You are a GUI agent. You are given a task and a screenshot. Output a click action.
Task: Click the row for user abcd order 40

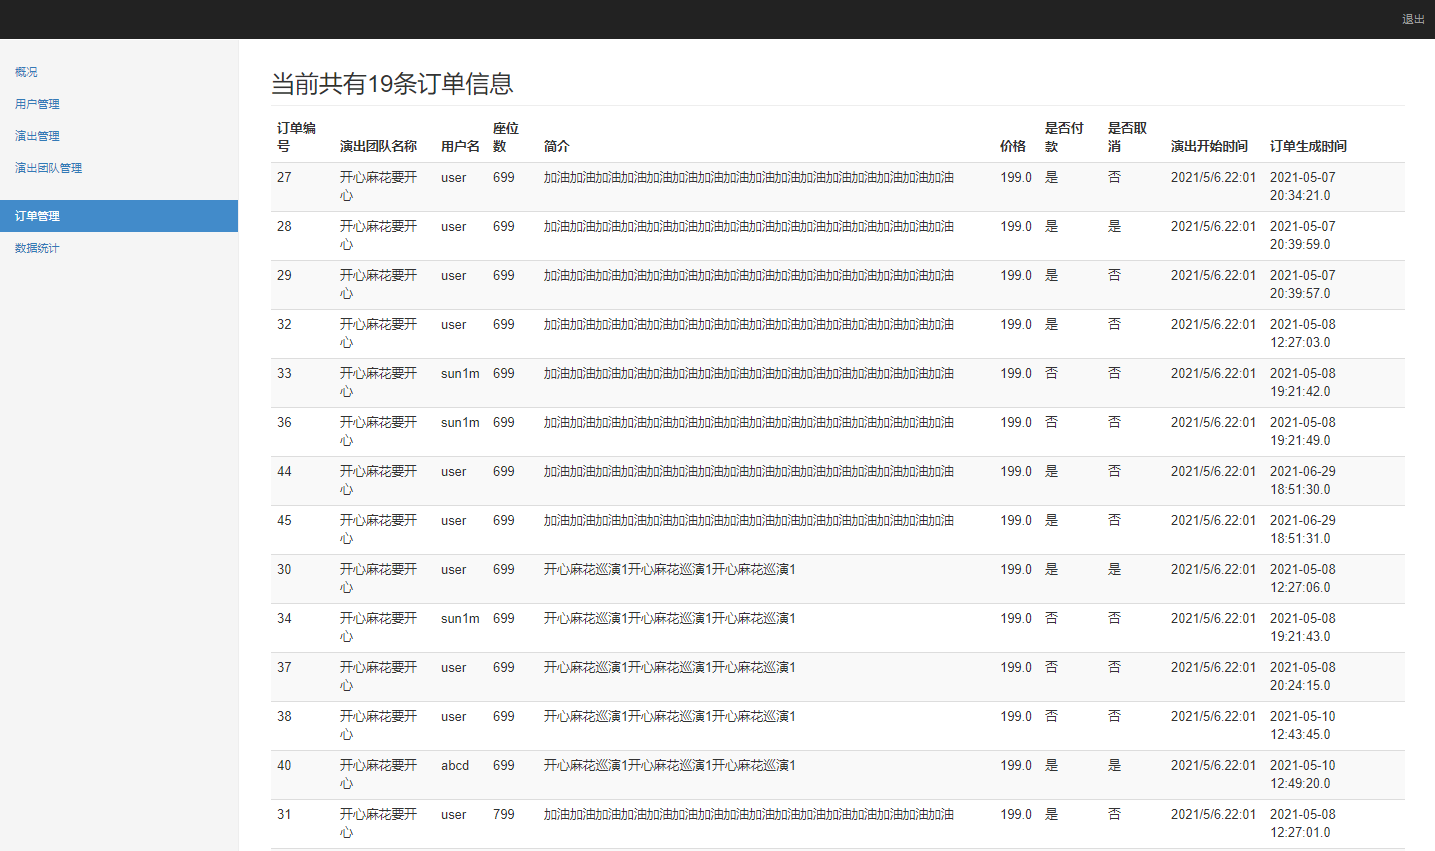click(x=700, y=773)
